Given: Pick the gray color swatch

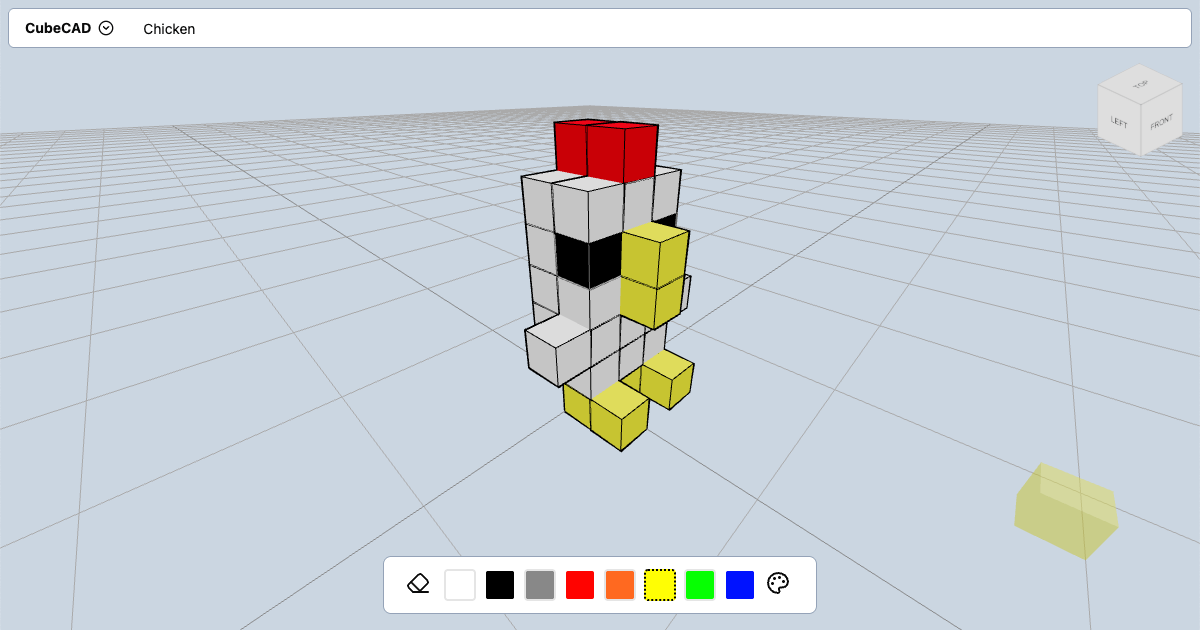Looking at the screenshot, I should [540, 585].
